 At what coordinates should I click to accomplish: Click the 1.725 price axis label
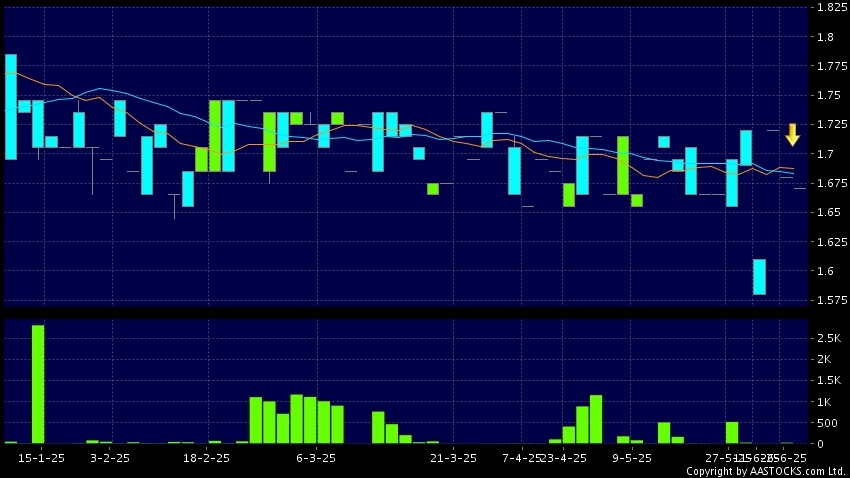pyautogui.click(x=832, y=125)
